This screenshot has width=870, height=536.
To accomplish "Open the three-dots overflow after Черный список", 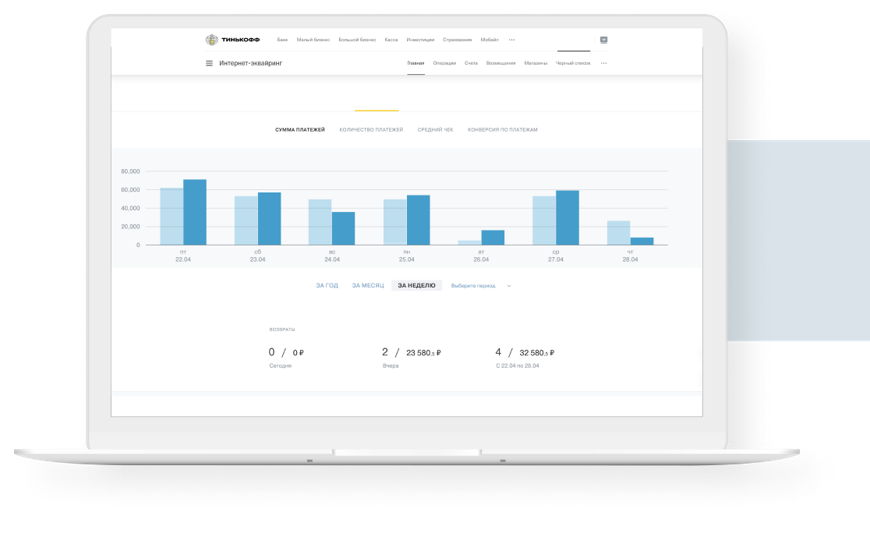I will [x=604, y=63].
